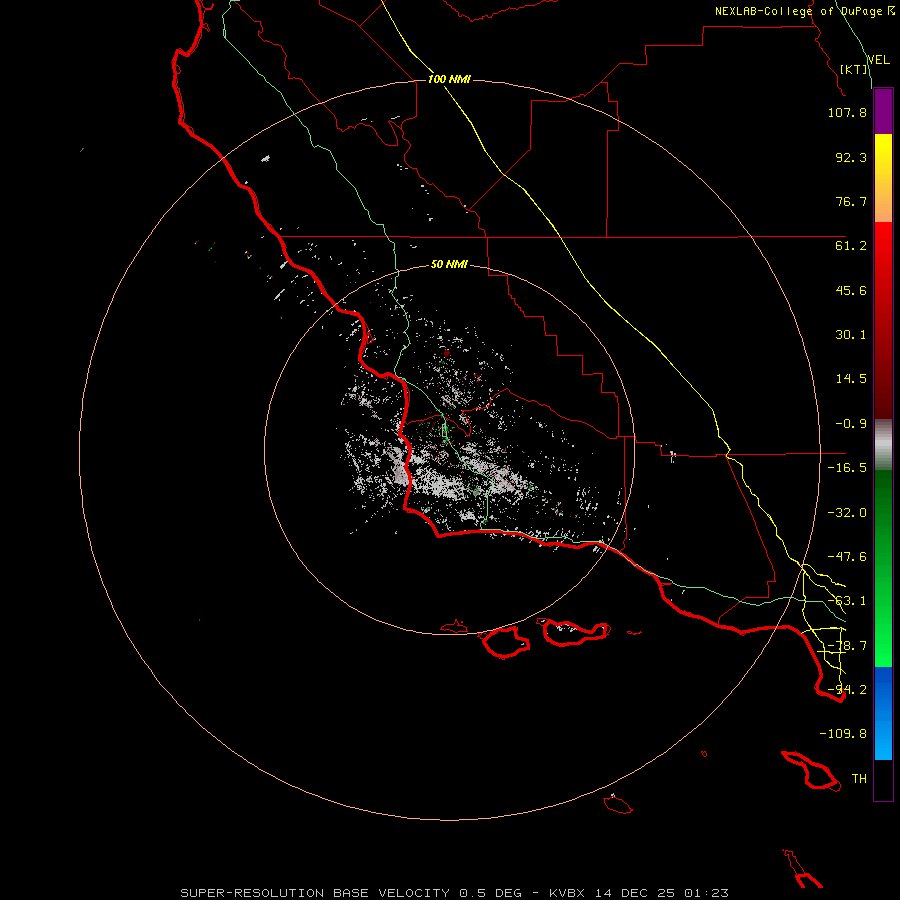
Task: Click the 61.2 scale value
Action: (851, 246)
